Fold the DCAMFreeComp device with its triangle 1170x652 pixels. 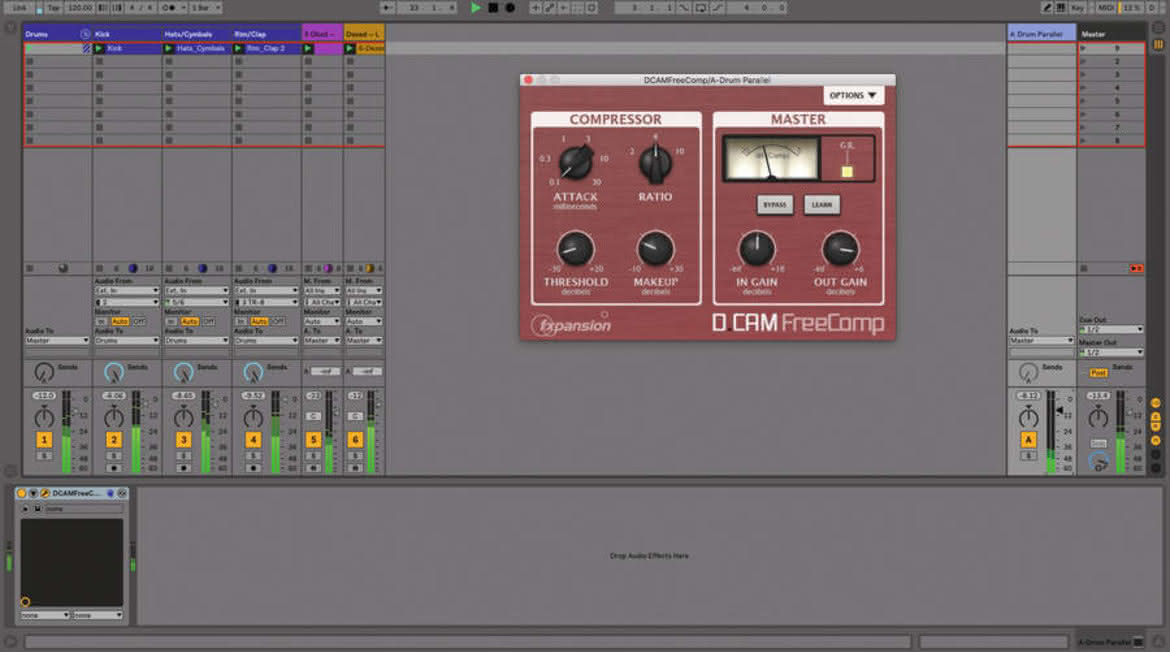click(x=33, y=493)
